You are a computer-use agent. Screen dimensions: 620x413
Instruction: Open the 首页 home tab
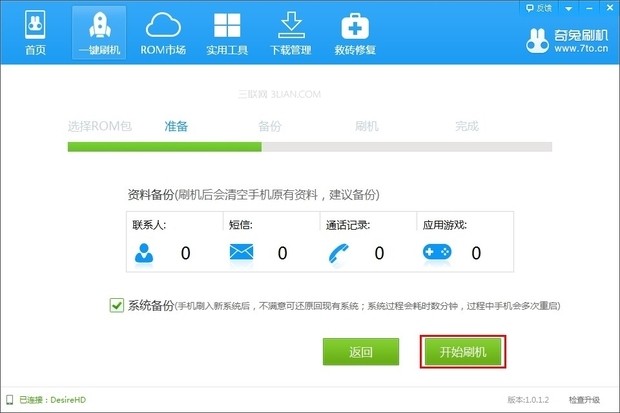coord(35,33)
